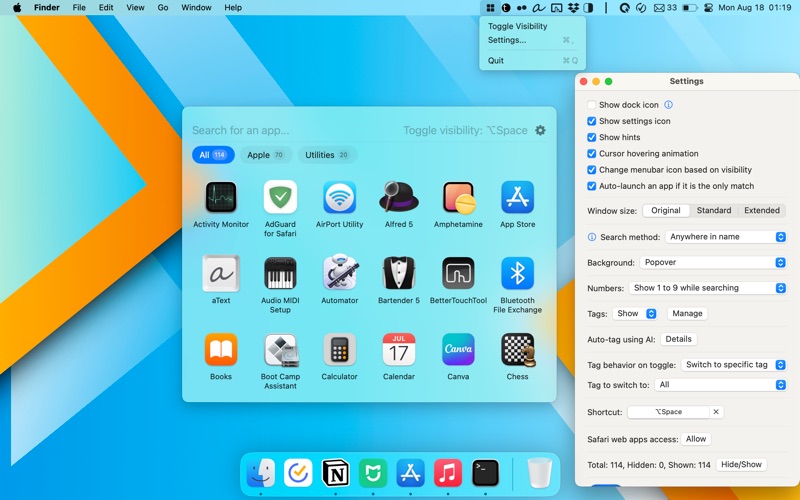Open Dropbox menubar icon
800x500 pixels.
(x=573, y=8)
